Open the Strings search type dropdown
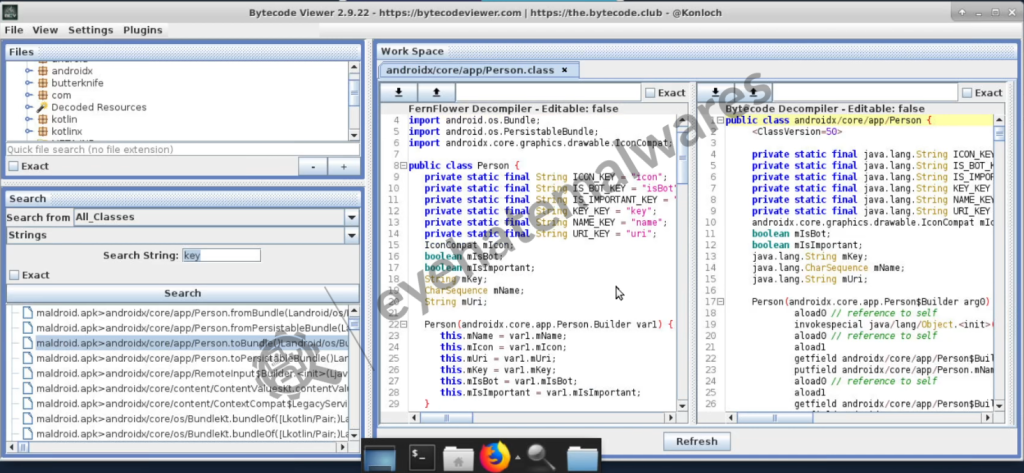Viewport: 1024px width, 473px height. [352, 235]
